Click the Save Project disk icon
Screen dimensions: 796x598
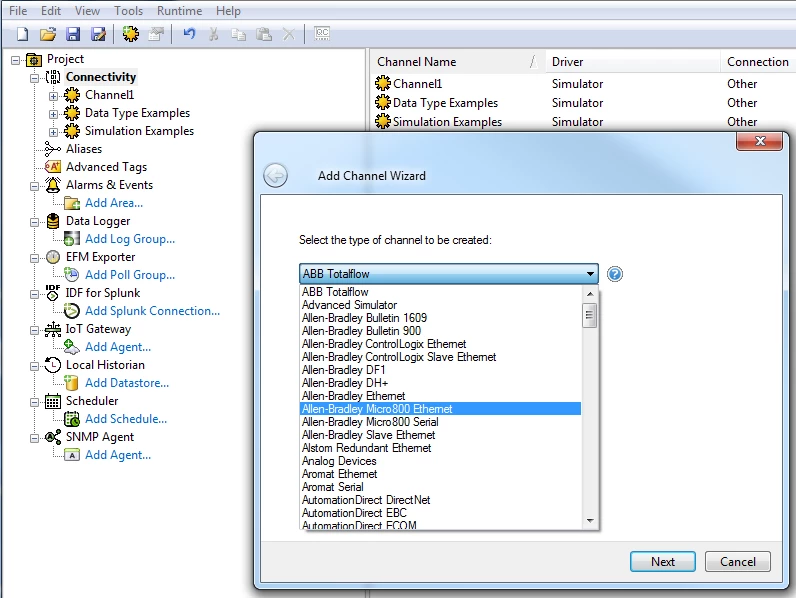(73, 34)
